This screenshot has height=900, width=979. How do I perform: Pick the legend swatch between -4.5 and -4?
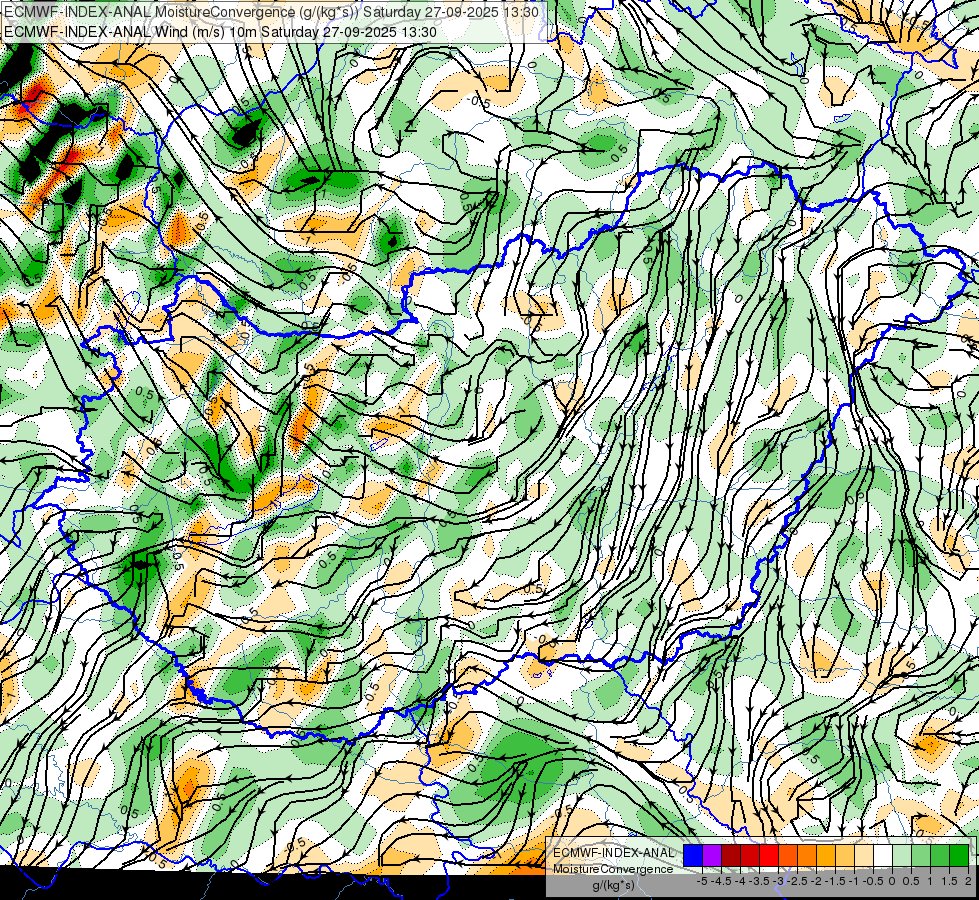pos(731,856)
